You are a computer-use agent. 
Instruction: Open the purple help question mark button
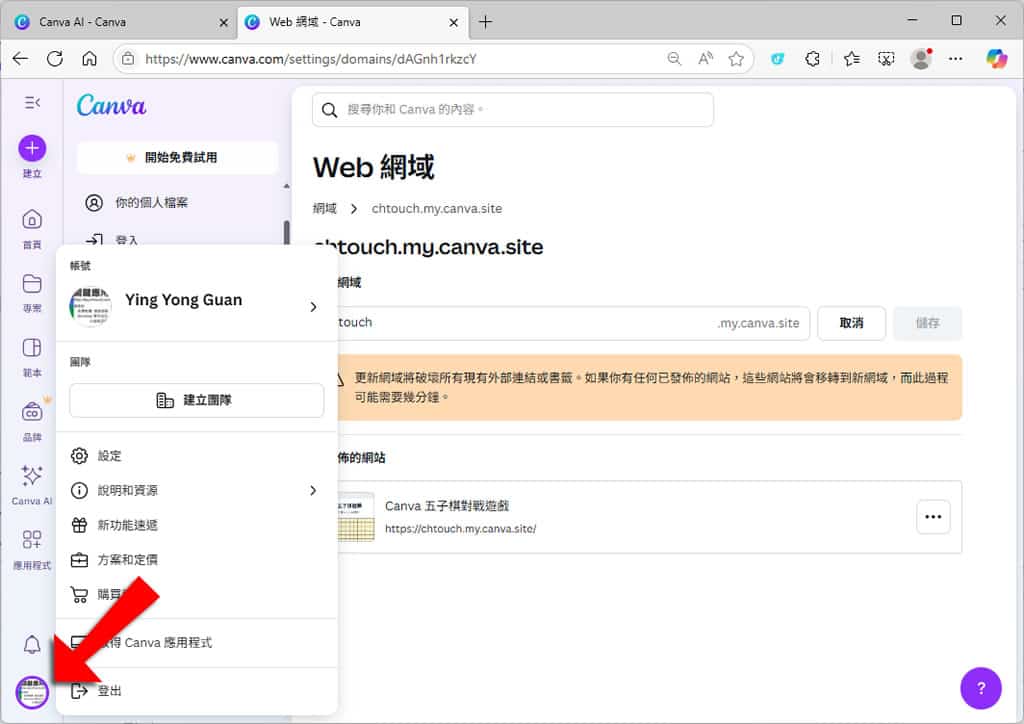[980, 688]
